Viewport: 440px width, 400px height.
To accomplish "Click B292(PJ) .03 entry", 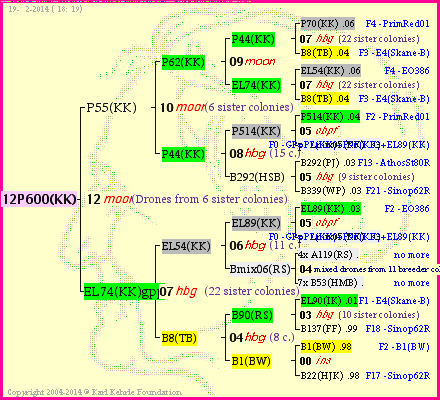I will coord(328,163).
